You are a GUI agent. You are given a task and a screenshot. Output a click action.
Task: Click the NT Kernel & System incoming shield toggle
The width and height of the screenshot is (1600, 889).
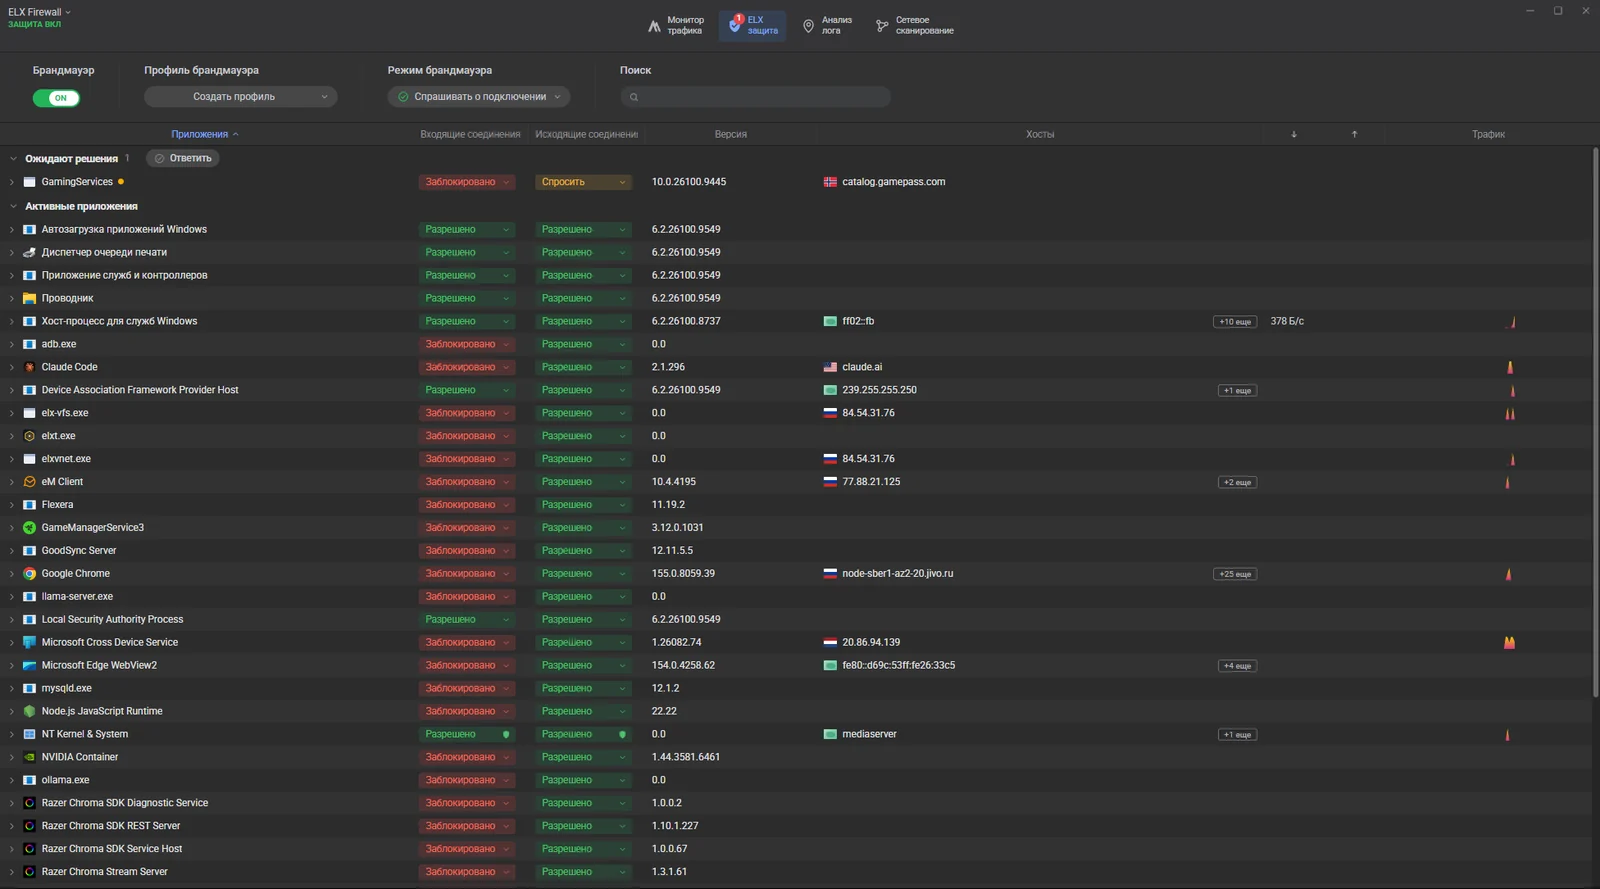coord(506,734)
